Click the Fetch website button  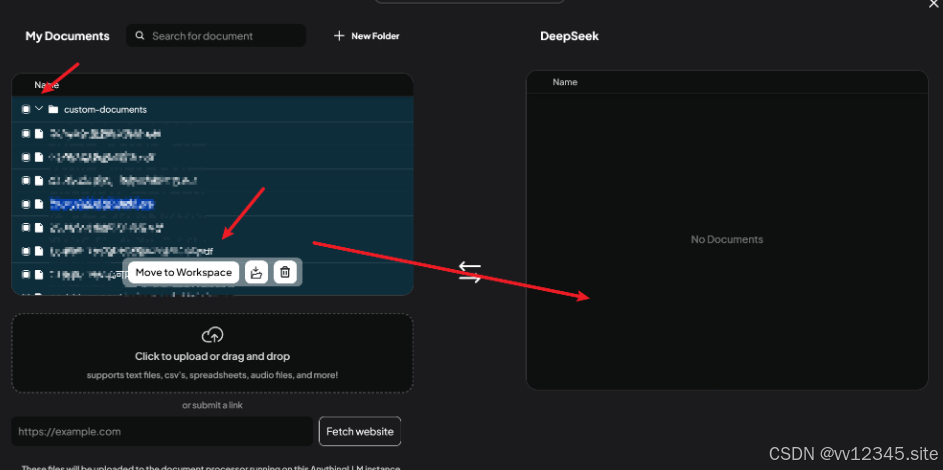point(360,432)
